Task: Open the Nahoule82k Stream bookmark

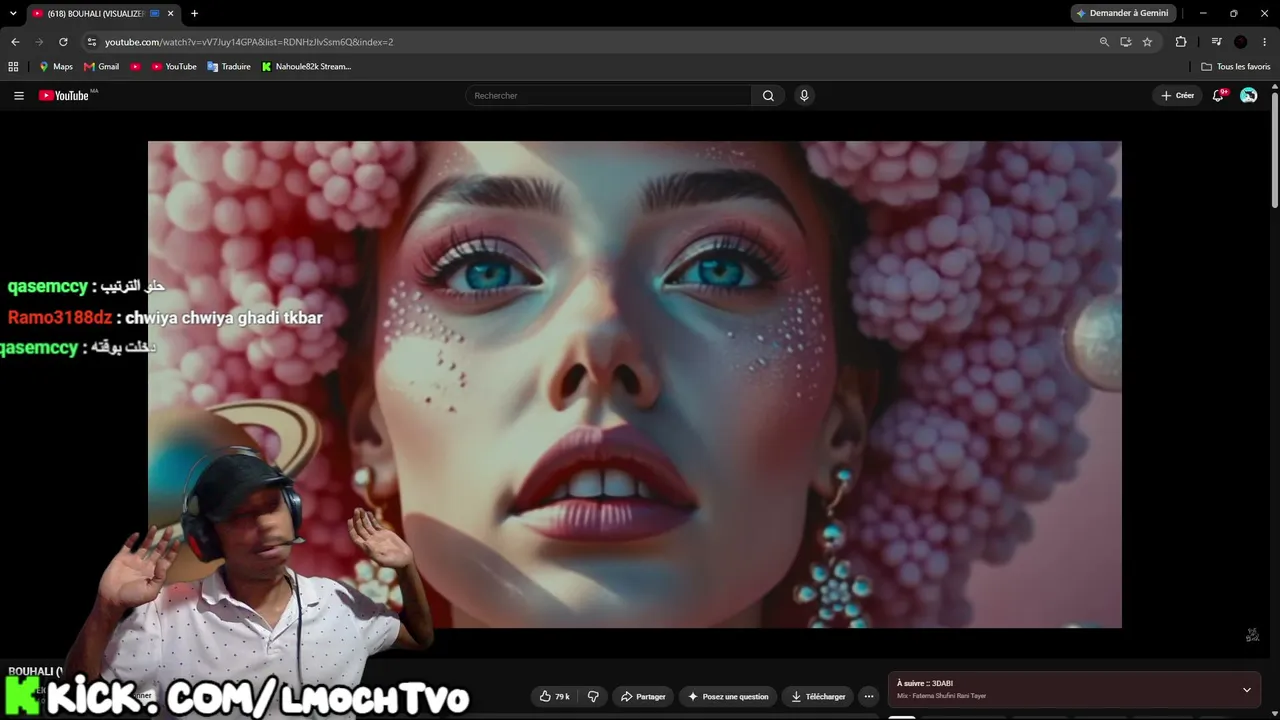Action: (x=306, y=66)
